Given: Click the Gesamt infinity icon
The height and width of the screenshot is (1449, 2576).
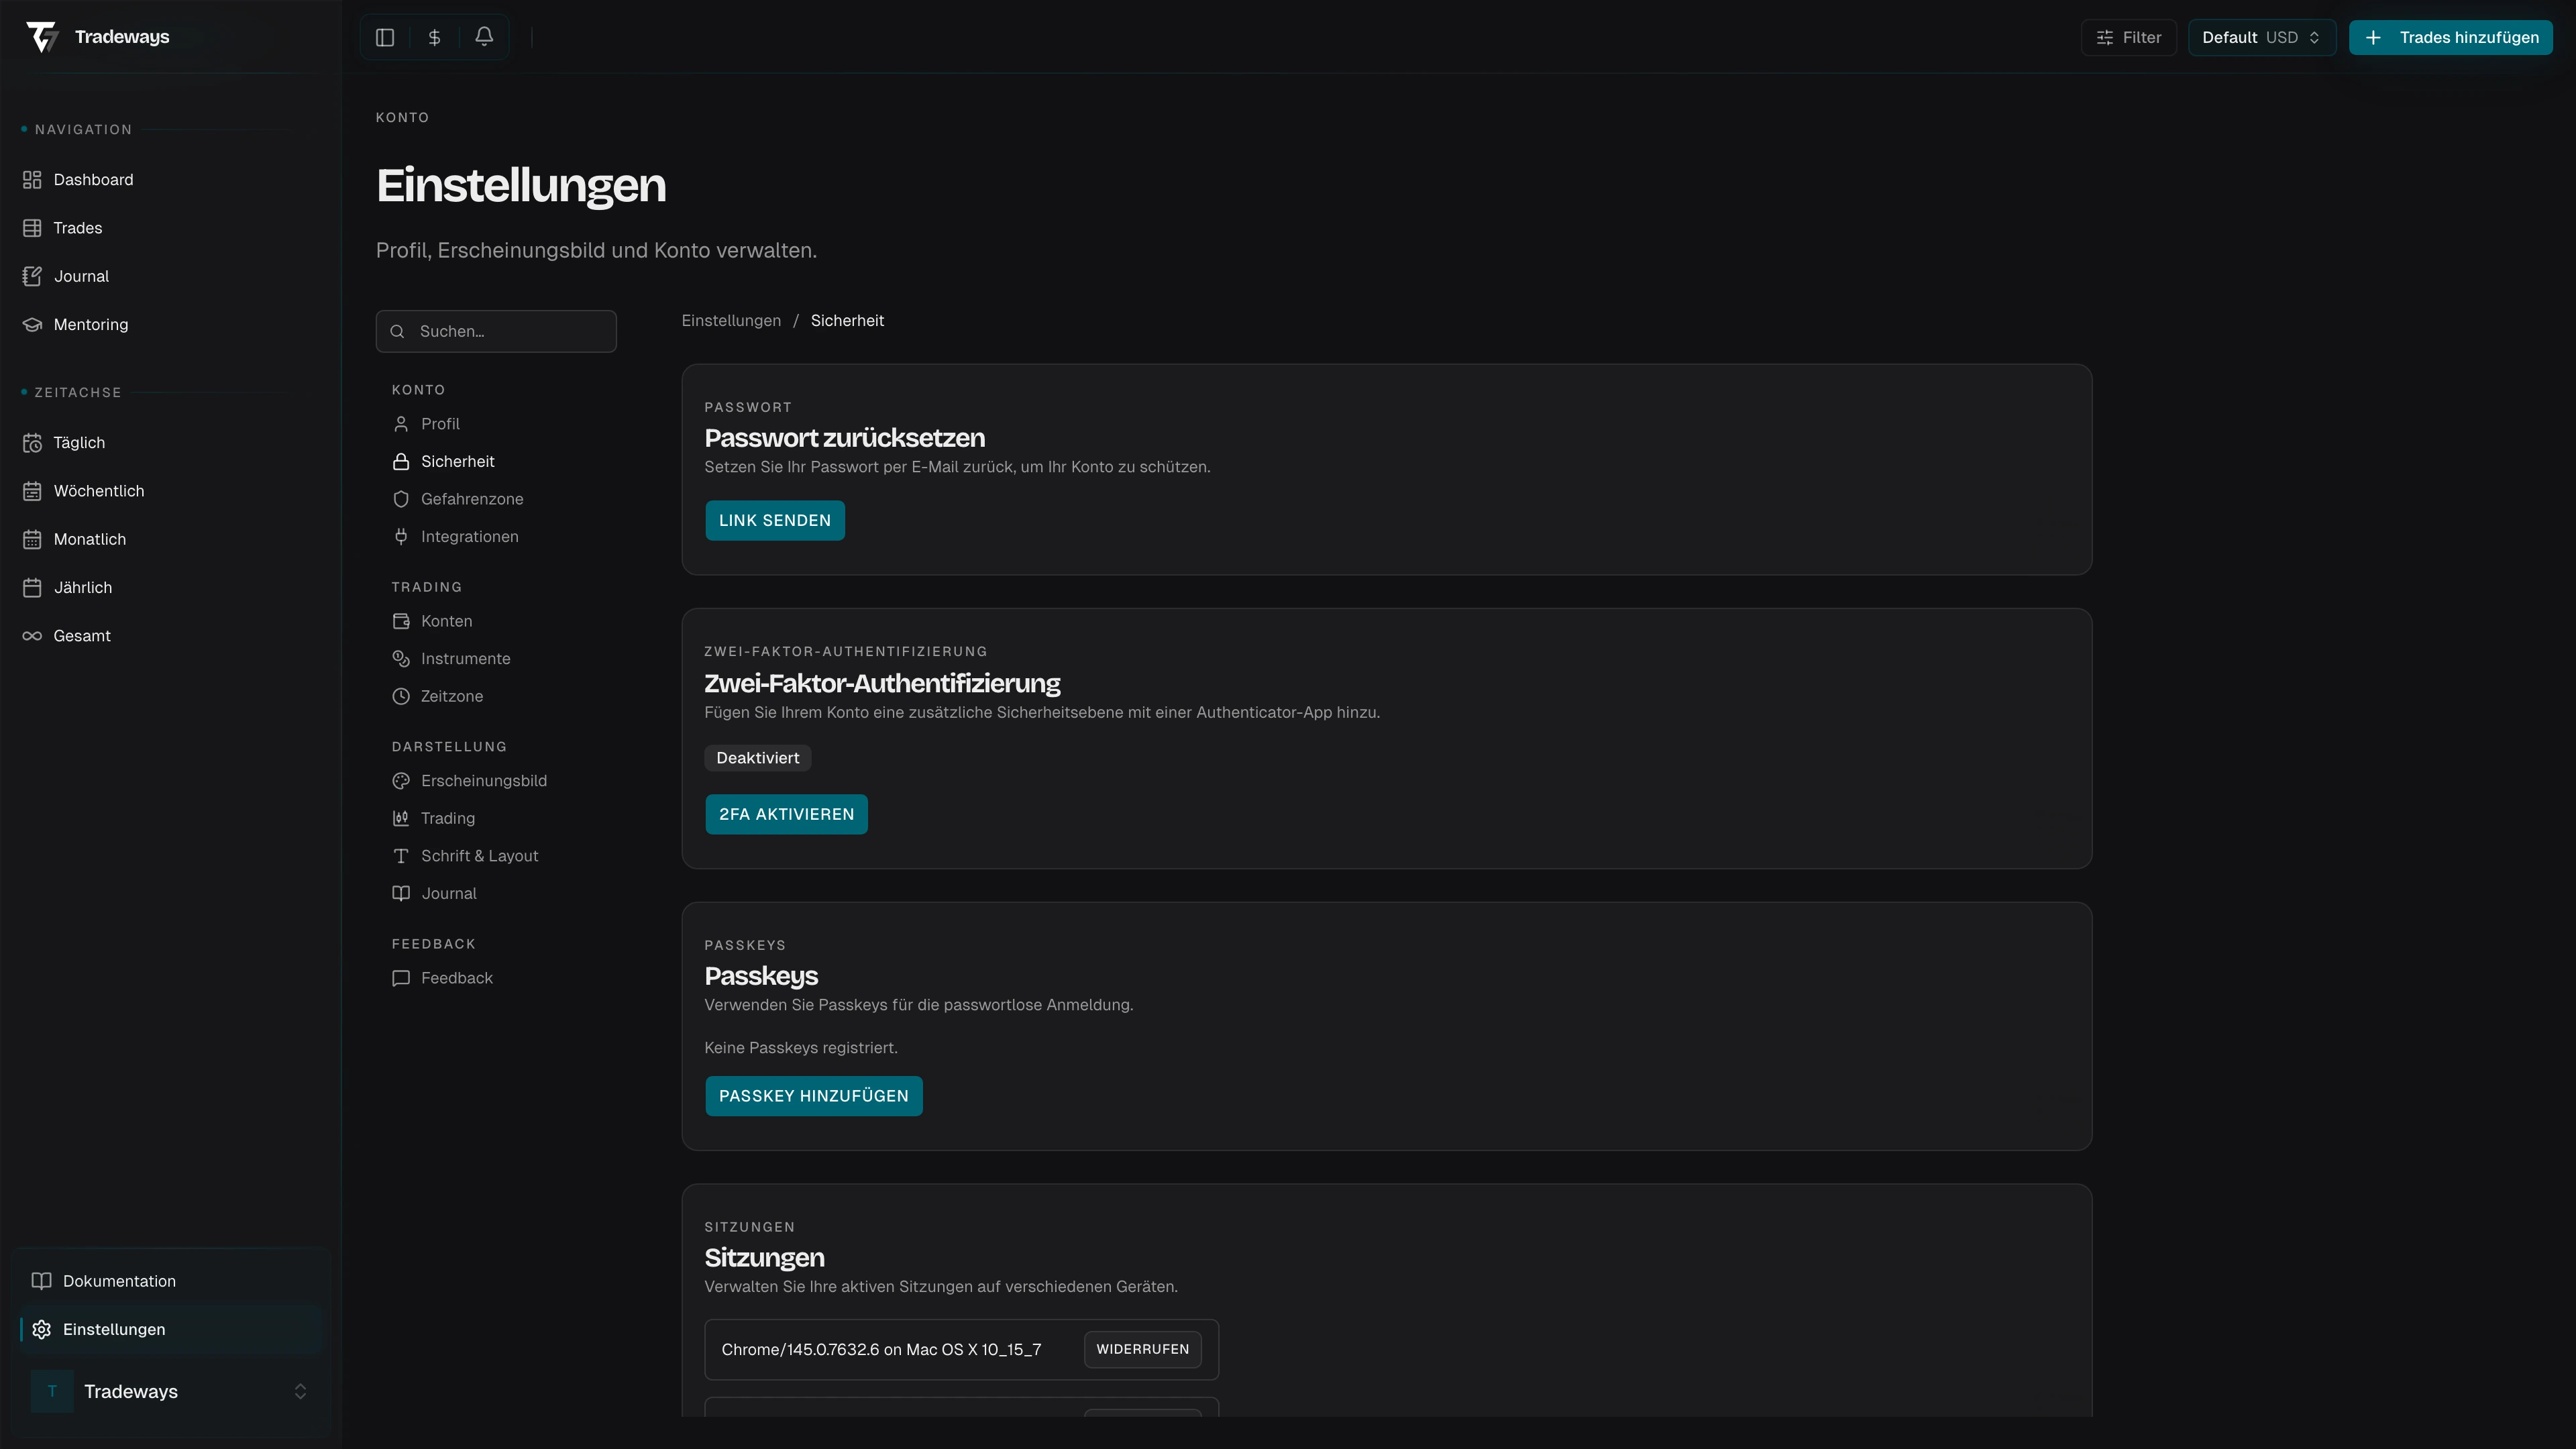Looking at the screenshot, I should 32,636.
